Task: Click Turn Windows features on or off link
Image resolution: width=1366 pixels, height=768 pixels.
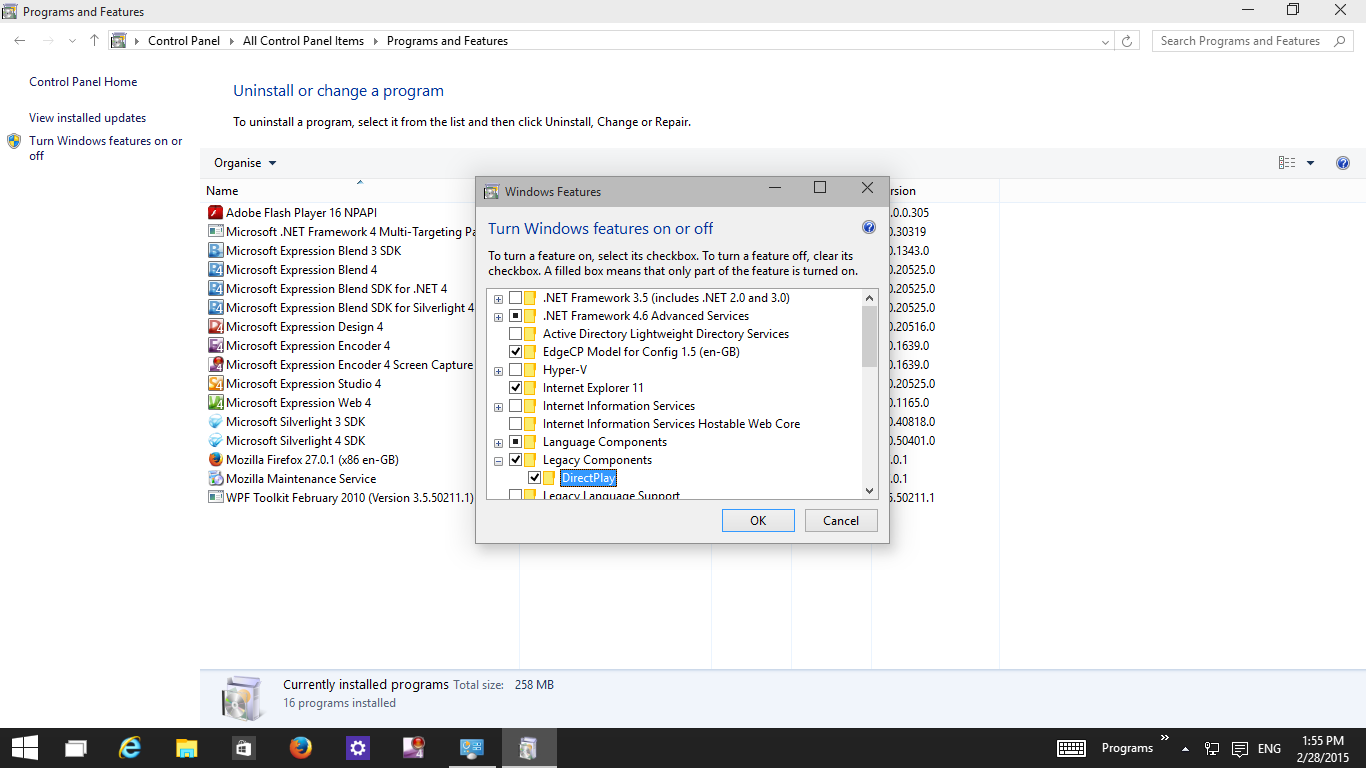Action: pyautogui.click(x=106, y=148)
